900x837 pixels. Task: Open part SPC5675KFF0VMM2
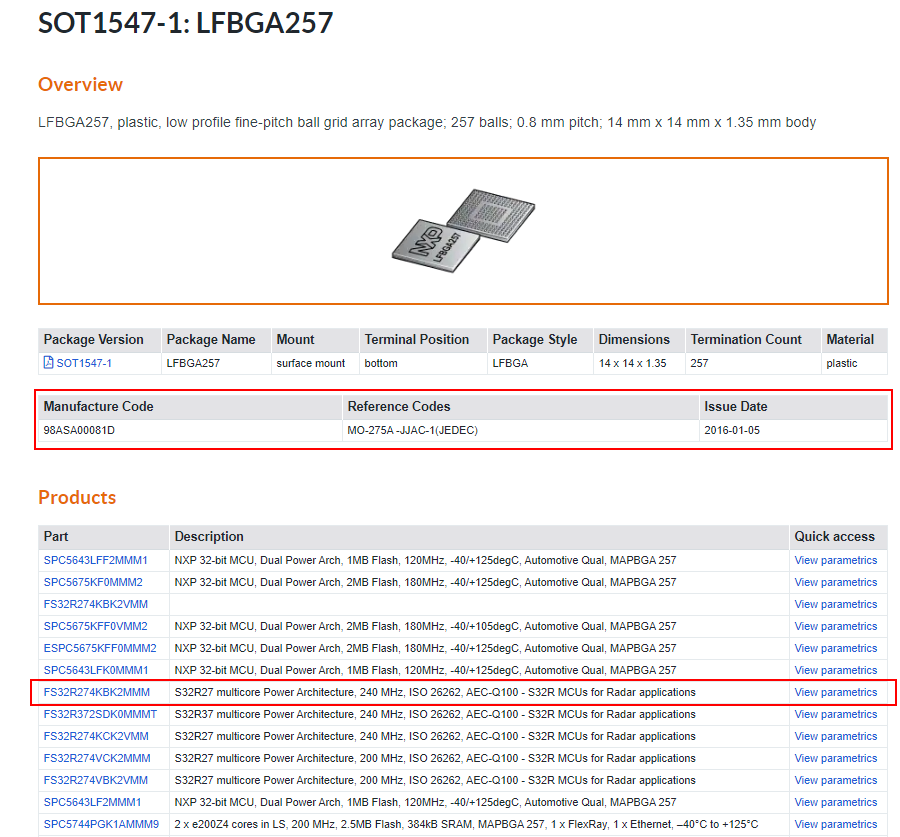coord(95,626)
